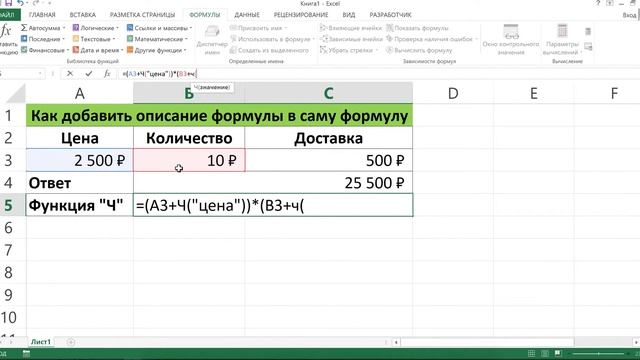Expand Использовать в формуле dropdown
This screenshot has width=640, height=360.
(313, 39)
